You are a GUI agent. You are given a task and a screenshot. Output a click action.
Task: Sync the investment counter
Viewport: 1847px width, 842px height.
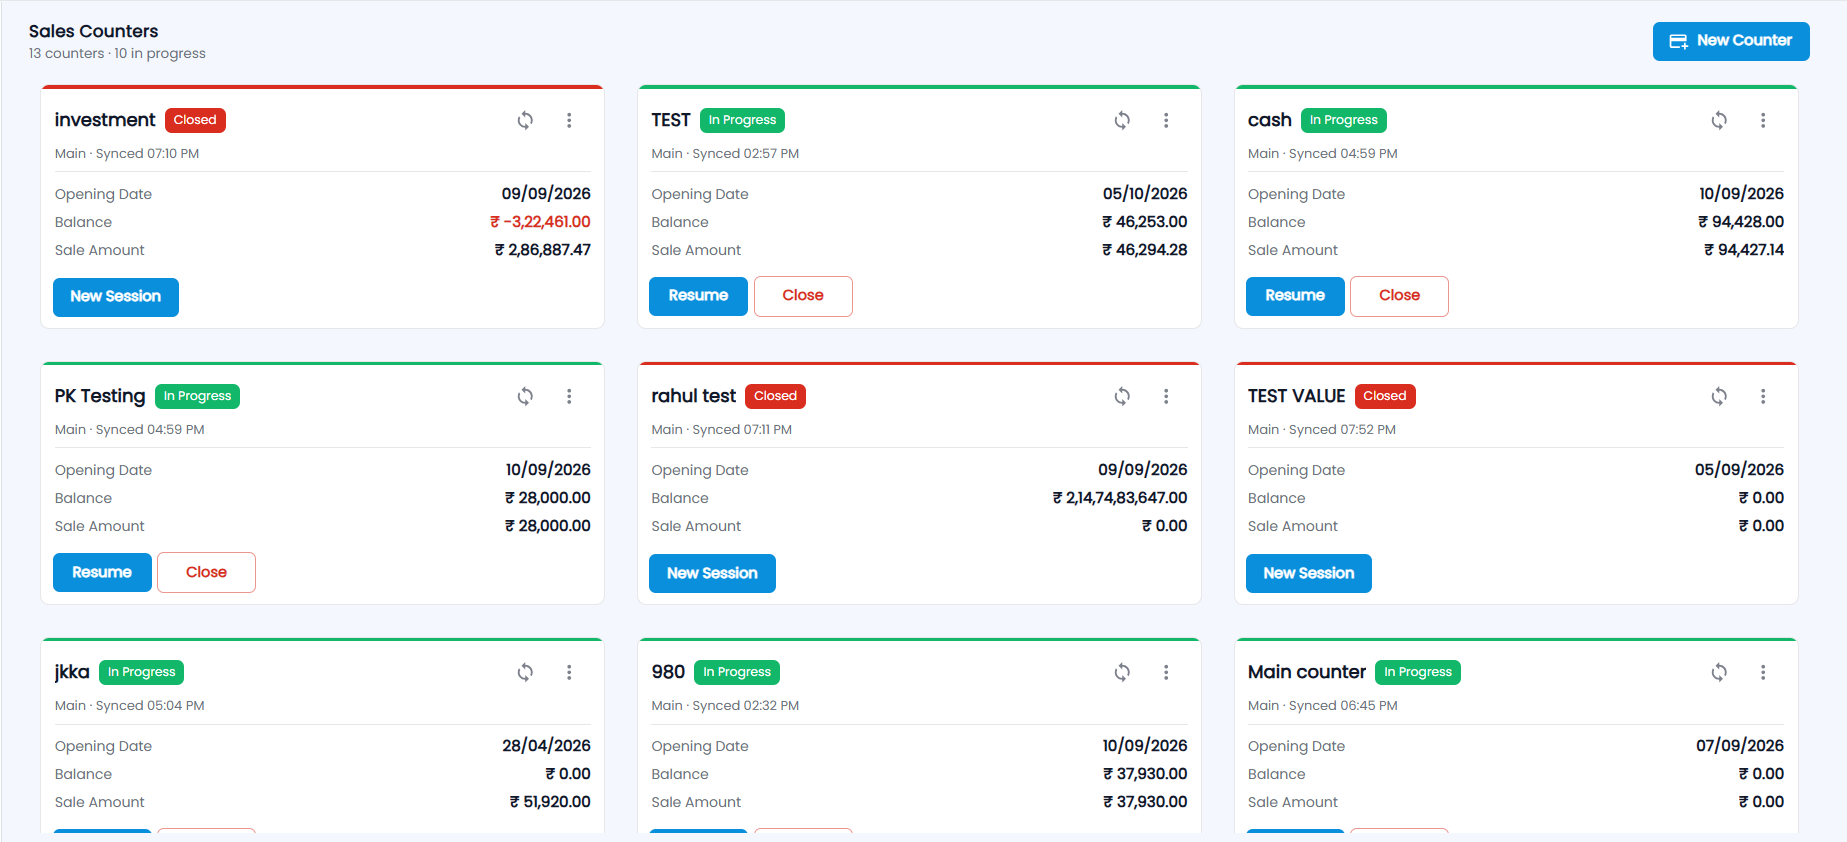525,120
